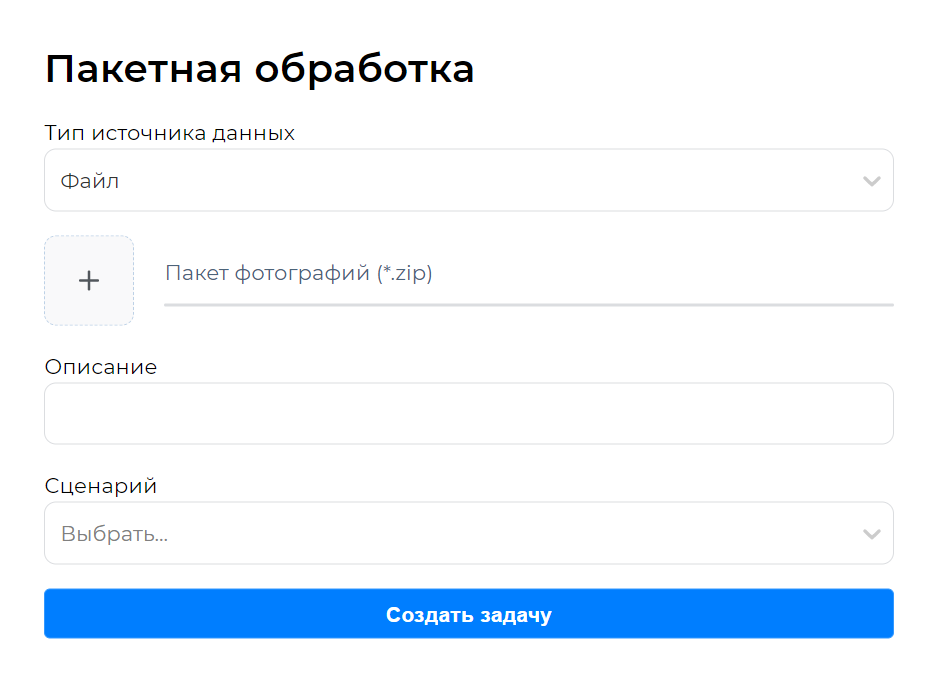Open the Тип источника данных dropdown showing Файл
The image size is (947, 680).
469,180
